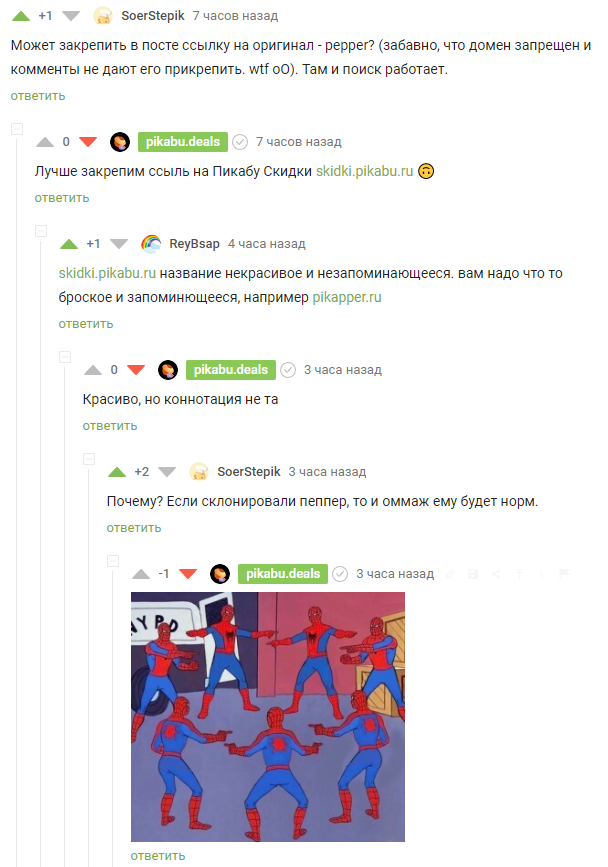The width and height of the screenshot is (608, 867).
Task: Open SoerStepik's profile name in the top comment
Action: tap(153, 16)
